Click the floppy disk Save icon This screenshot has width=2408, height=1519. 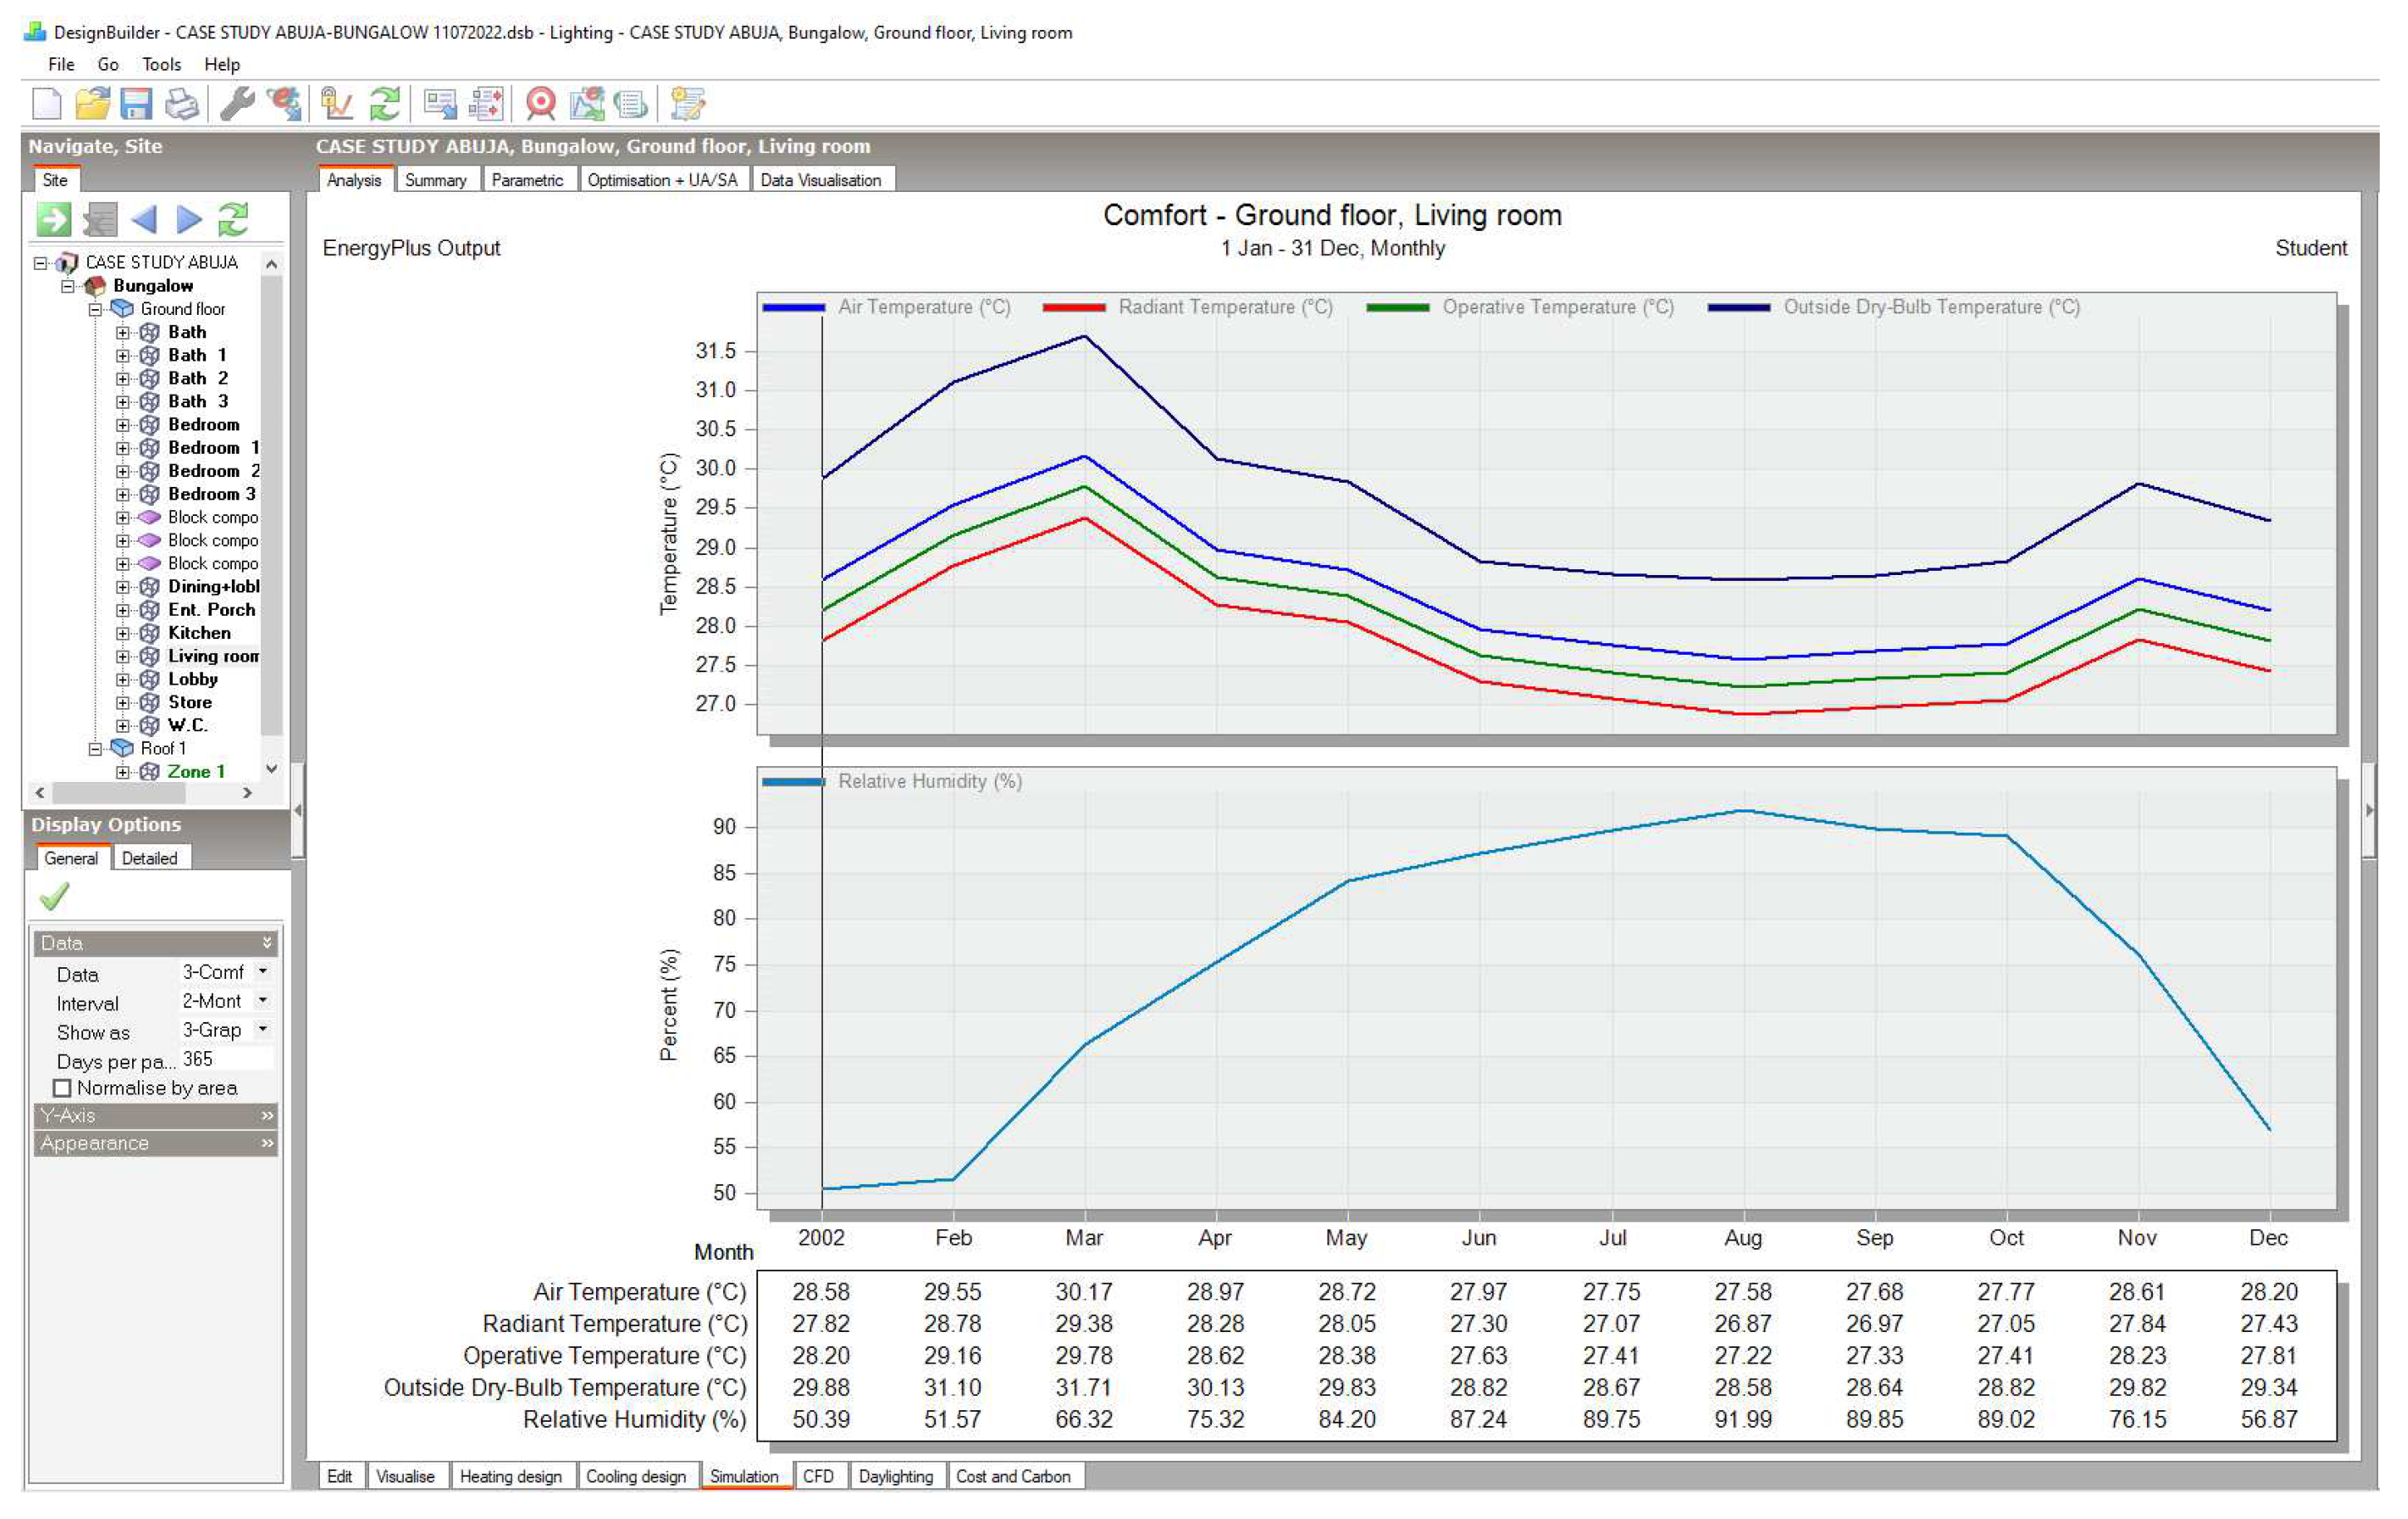136,104
